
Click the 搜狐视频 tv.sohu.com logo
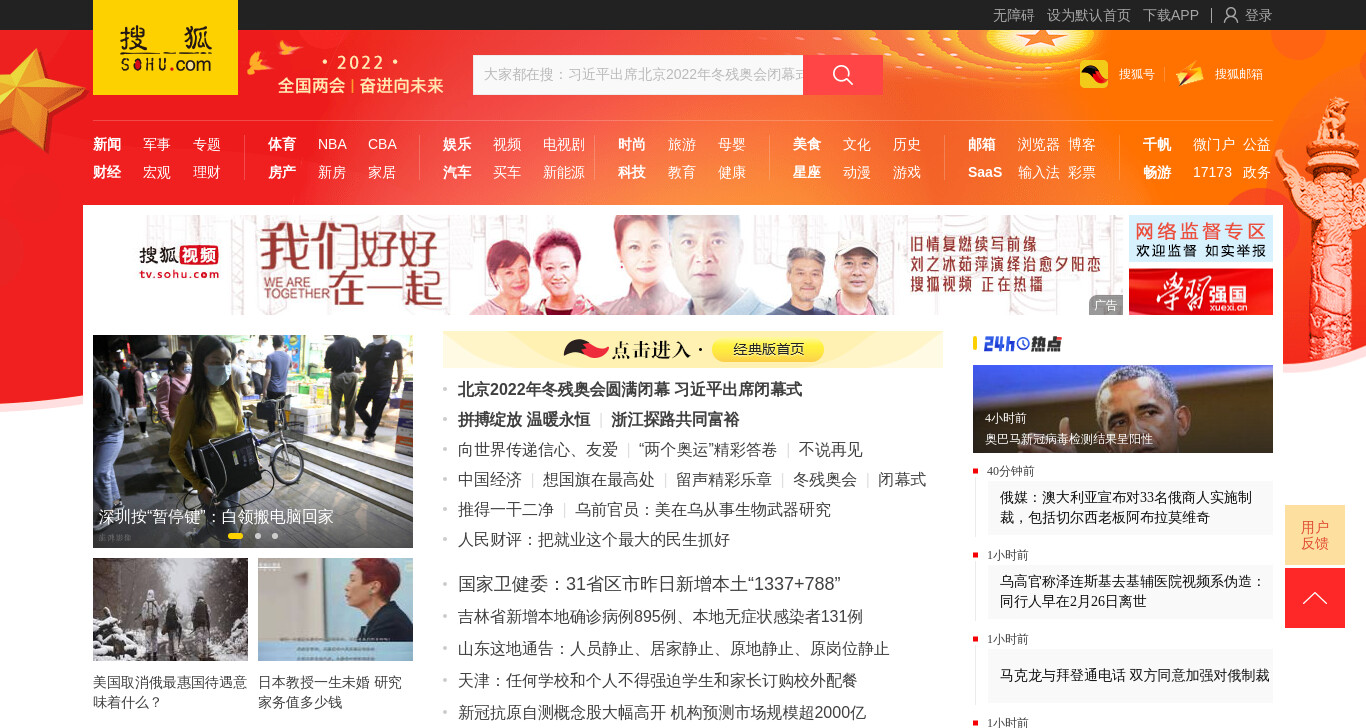click(178, 263)
